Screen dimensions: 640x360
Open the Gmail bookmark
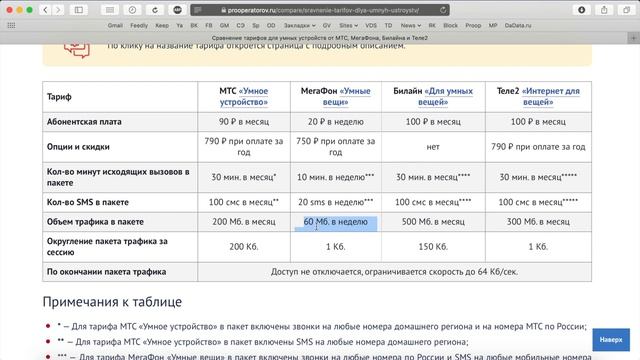point(115,25)
